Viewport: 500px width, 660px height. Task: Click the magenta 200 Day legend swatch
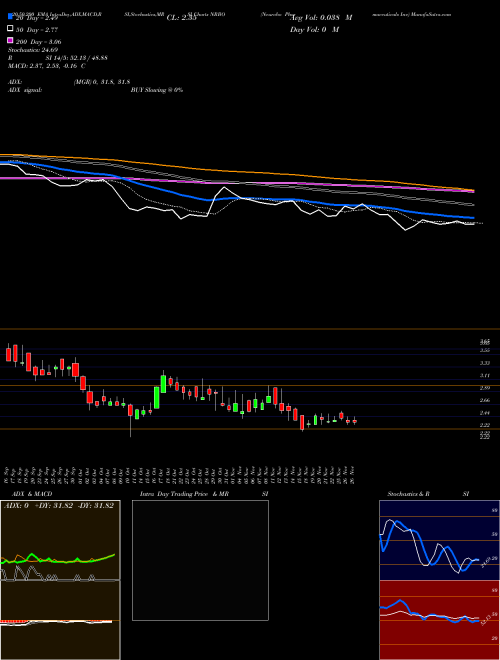[10, 40]
